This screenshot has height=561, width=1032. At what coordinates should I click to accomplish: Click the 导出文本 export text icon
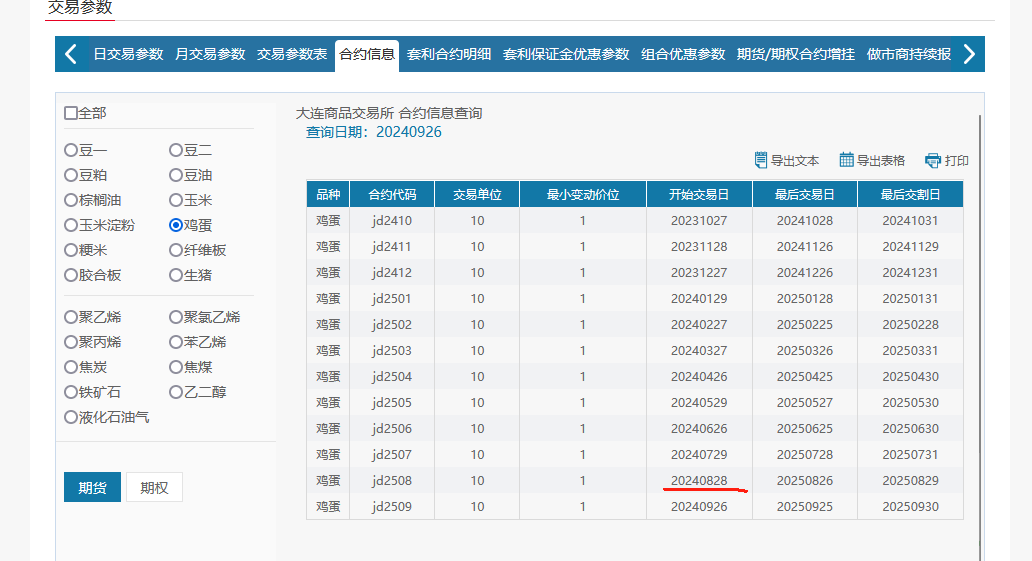(761, 160)
